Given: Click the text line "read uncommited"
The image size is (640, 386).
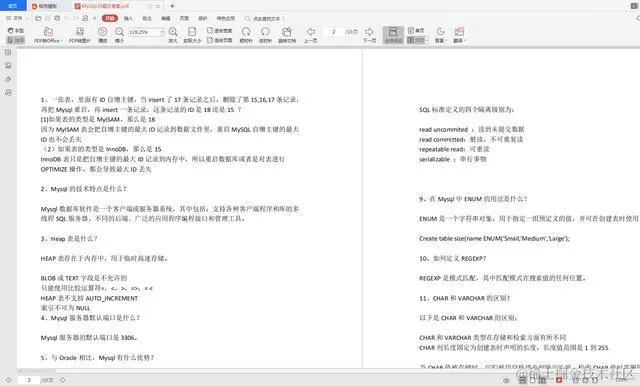Looking at the screenshot, I should click(443, 129).
